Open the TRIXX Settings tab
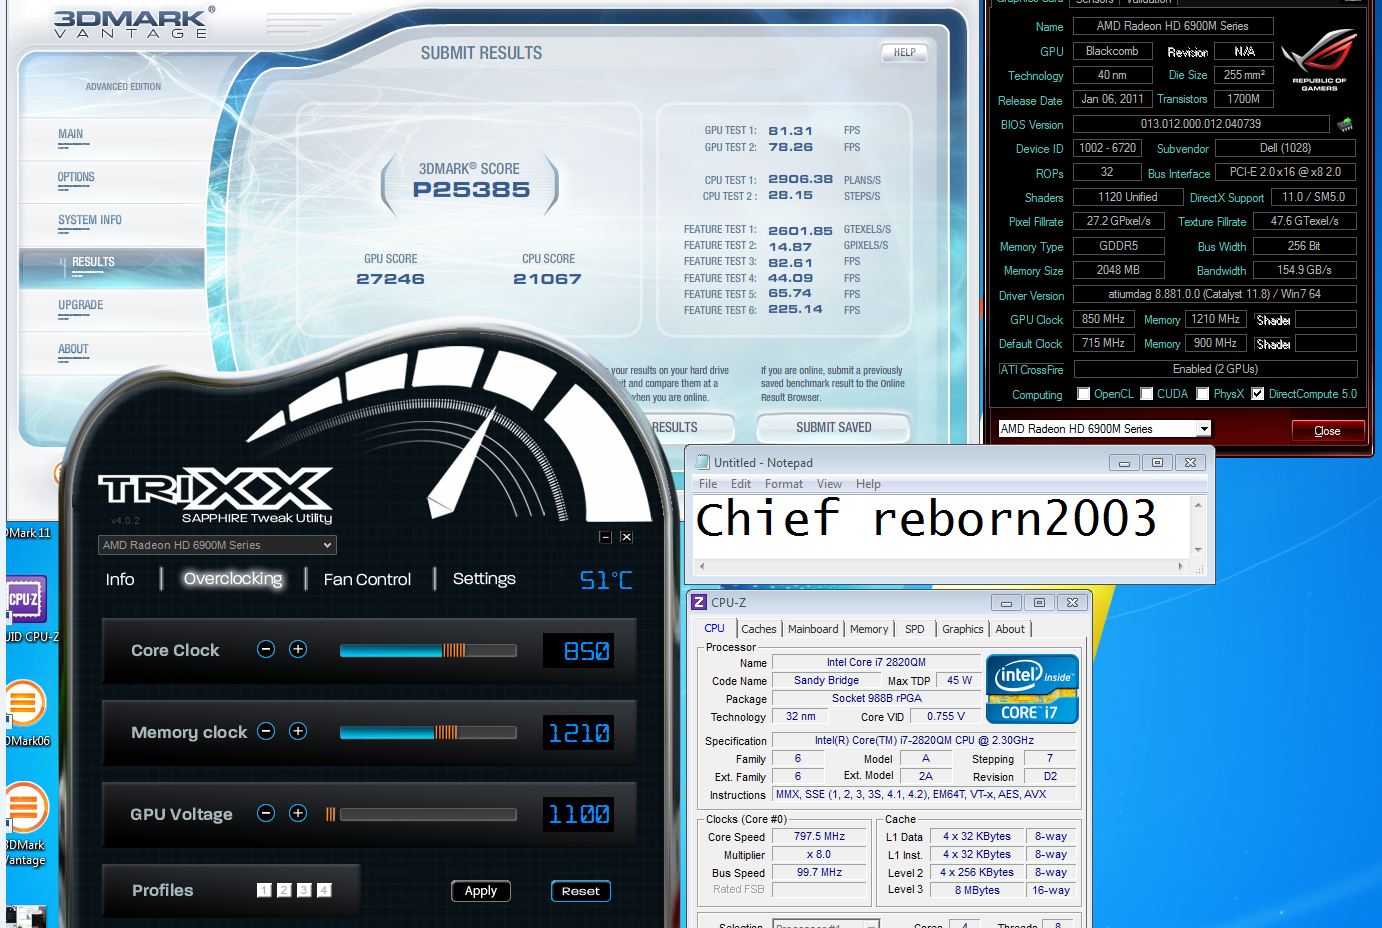This screenshot has height=928, width=1382. coord(484,579)
